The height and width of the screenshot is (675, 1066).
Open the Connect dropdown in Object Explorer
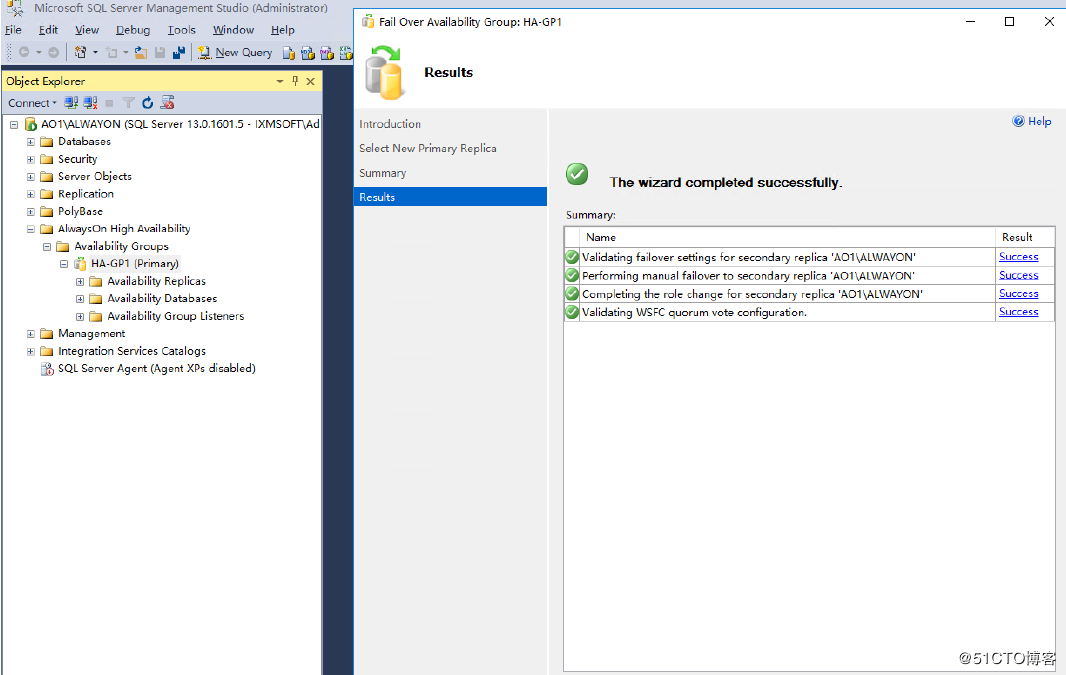point(32,103)
